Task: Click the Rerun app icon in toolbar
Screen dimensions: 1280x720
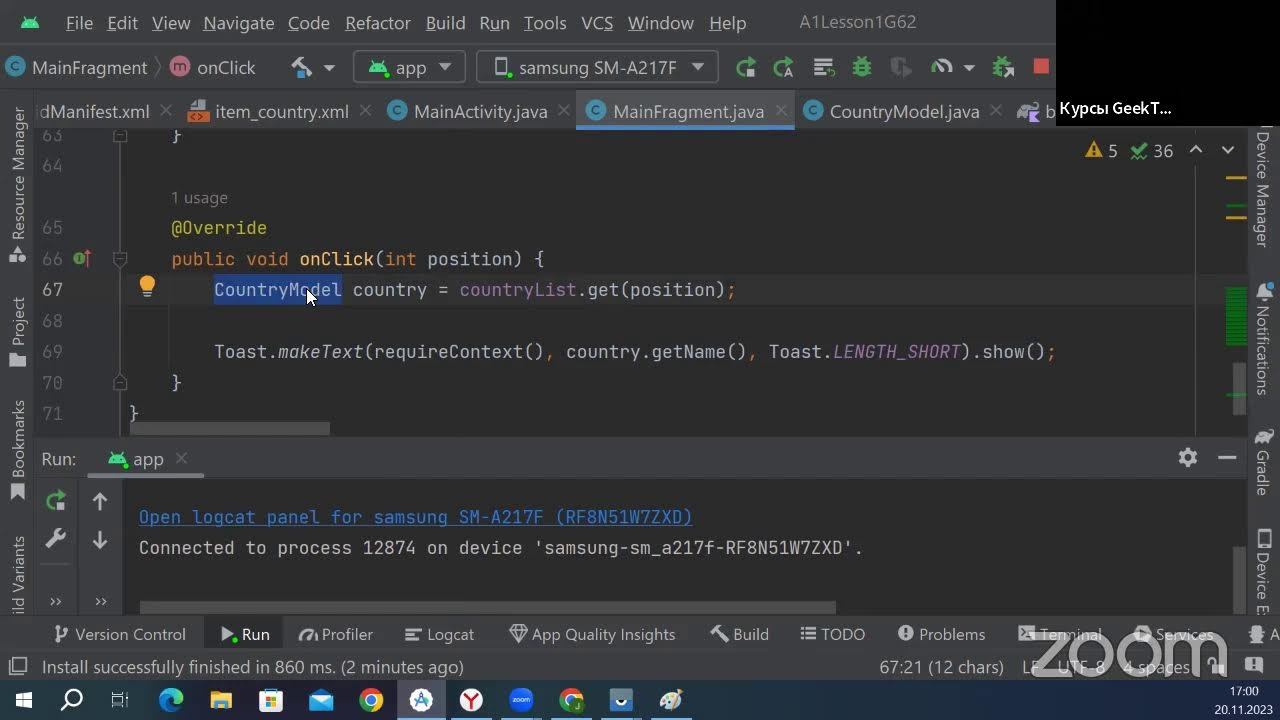Action: click(745, 68)
